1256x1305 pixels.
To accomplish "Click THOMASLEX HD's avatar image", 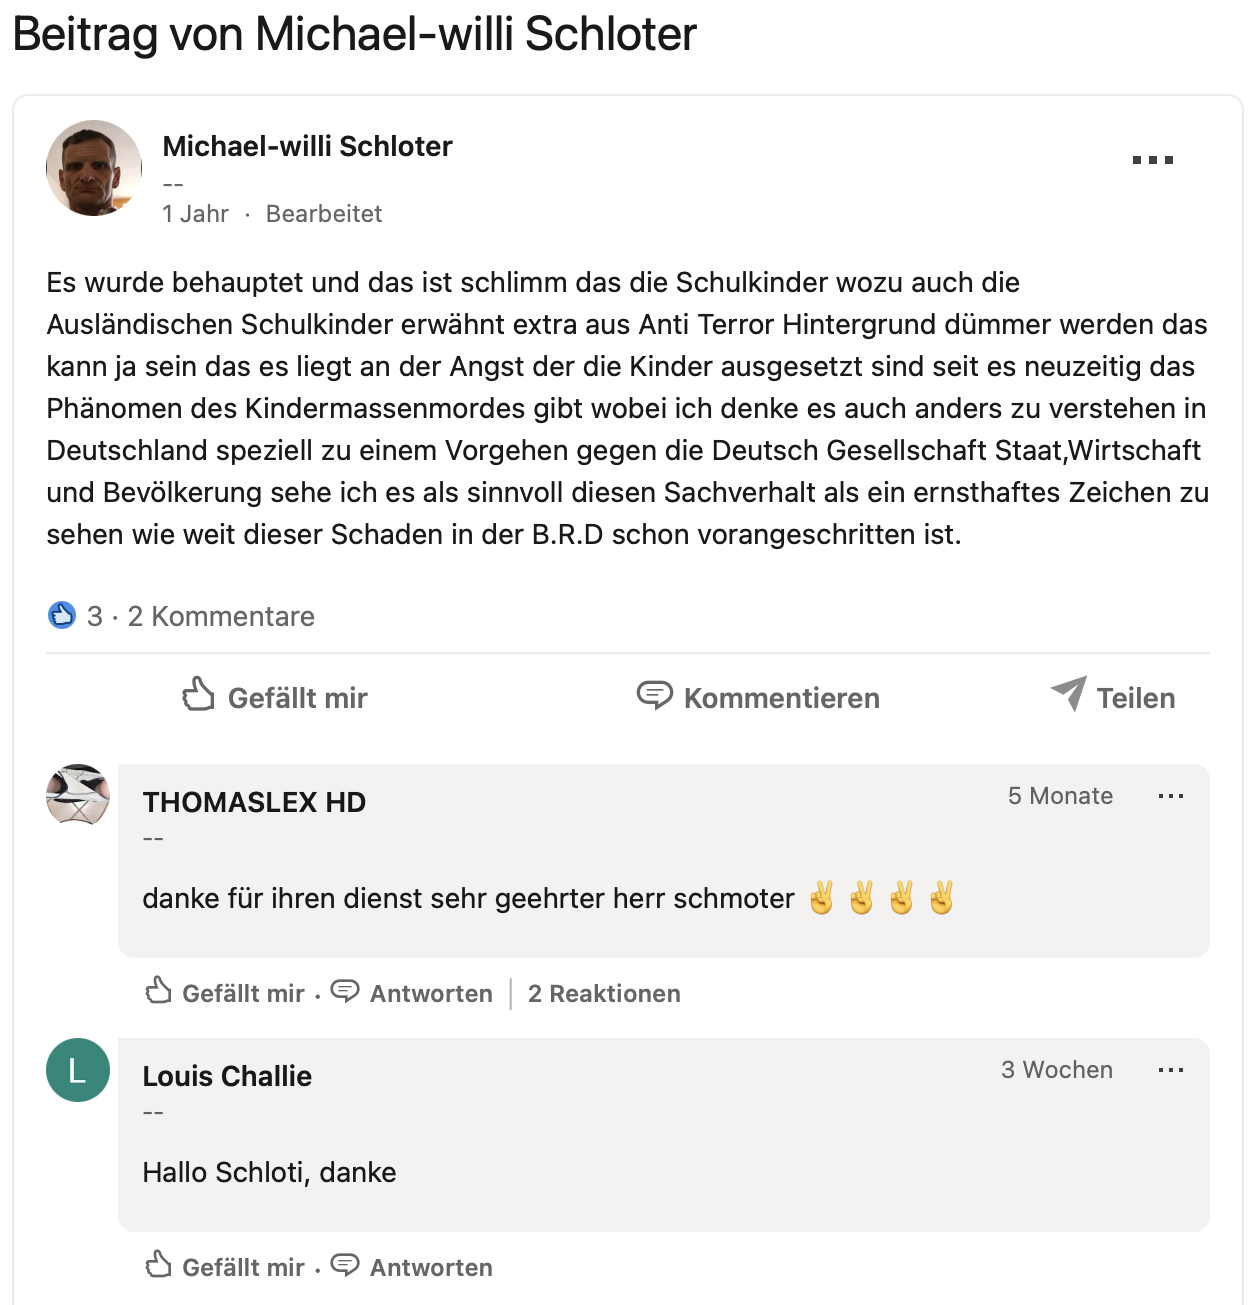I will point(78,795).
